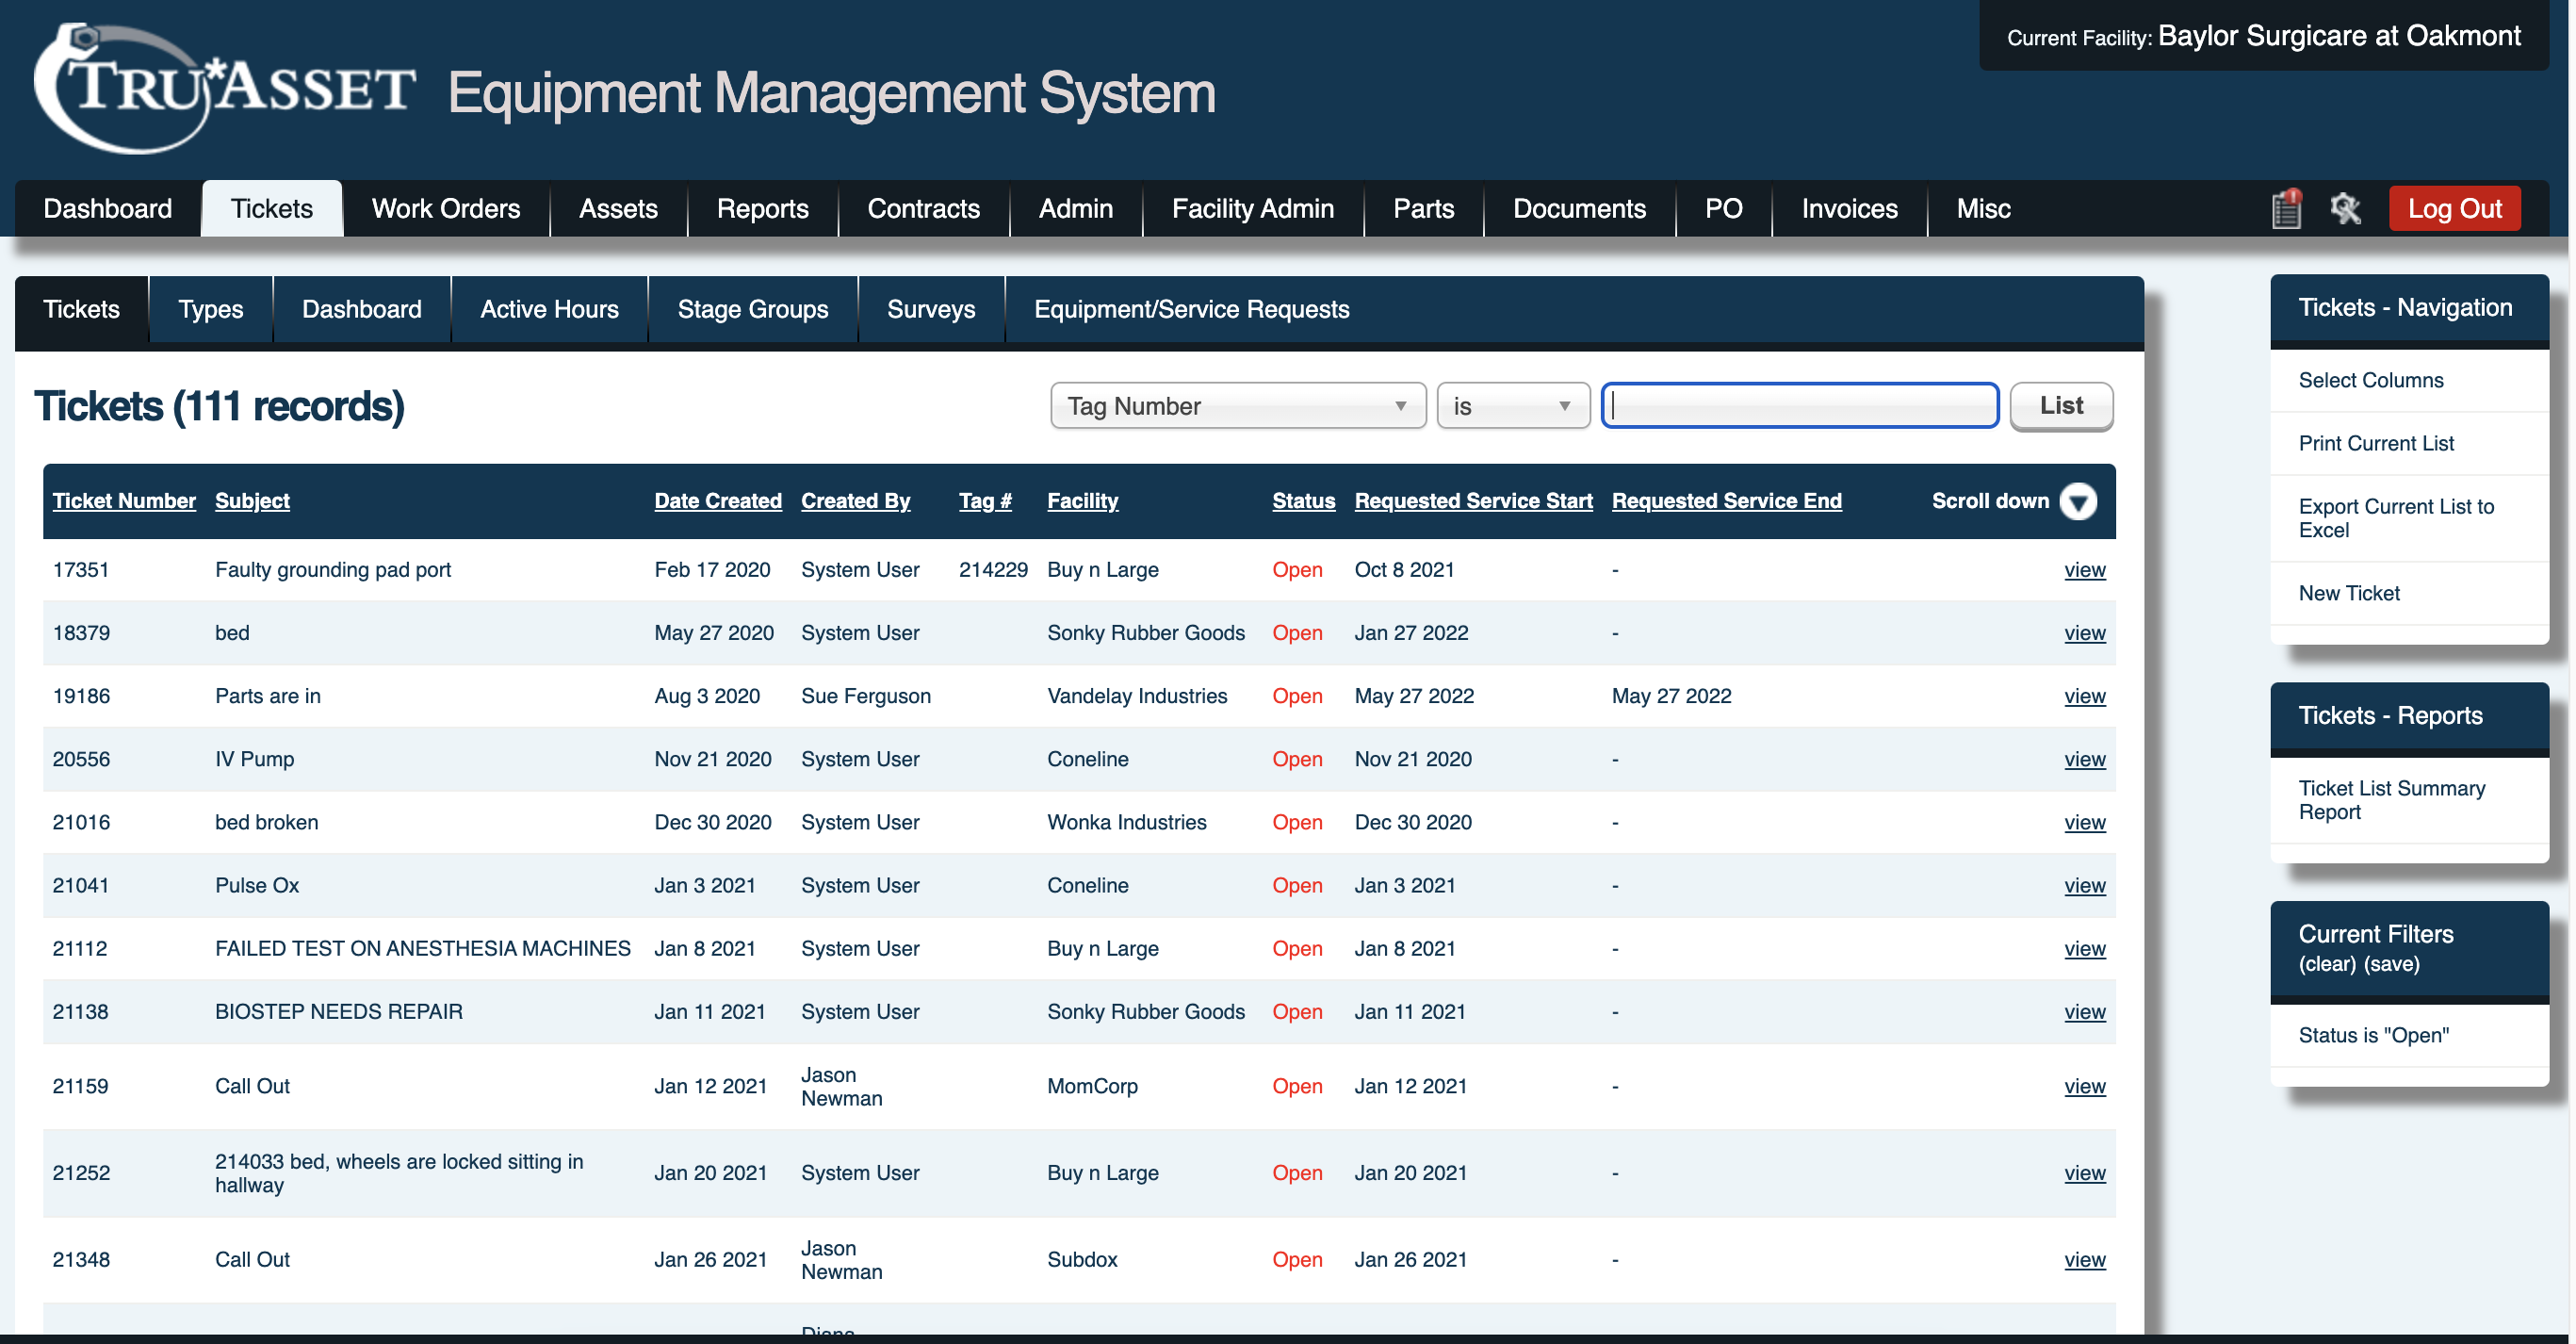Click the List button
2576x1344 pixels.
pyautogui.click(x=2061, y=405)
